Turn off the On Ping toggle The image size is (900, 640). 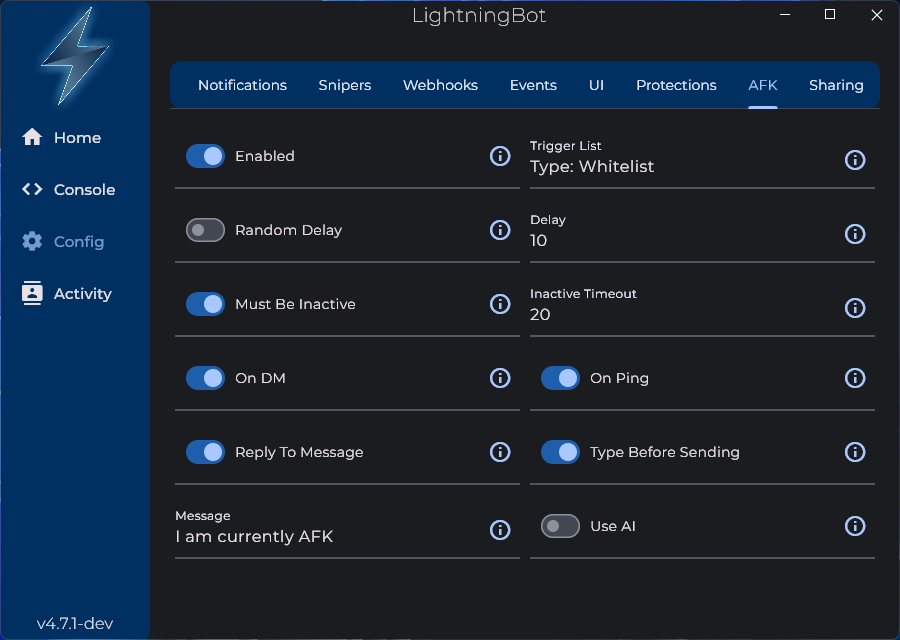560,378
